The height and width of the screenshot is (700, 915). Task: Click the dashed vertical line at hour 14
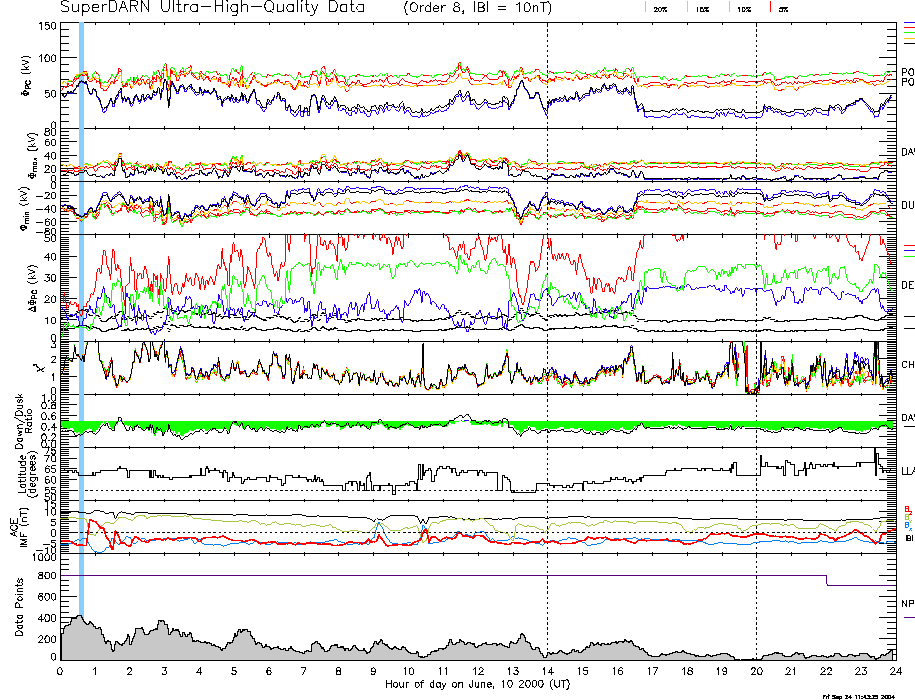[x=547, y=300]
